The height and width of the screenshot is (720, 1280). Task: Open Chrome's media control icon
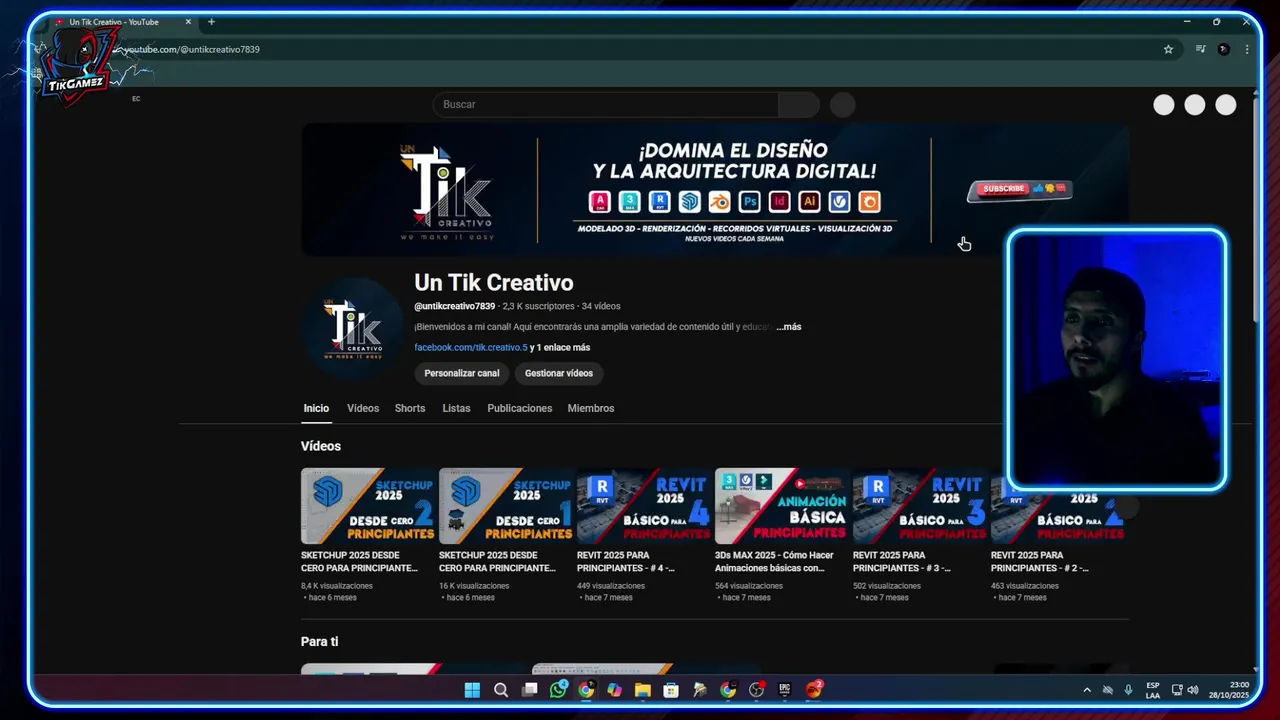click(1200, 49)
